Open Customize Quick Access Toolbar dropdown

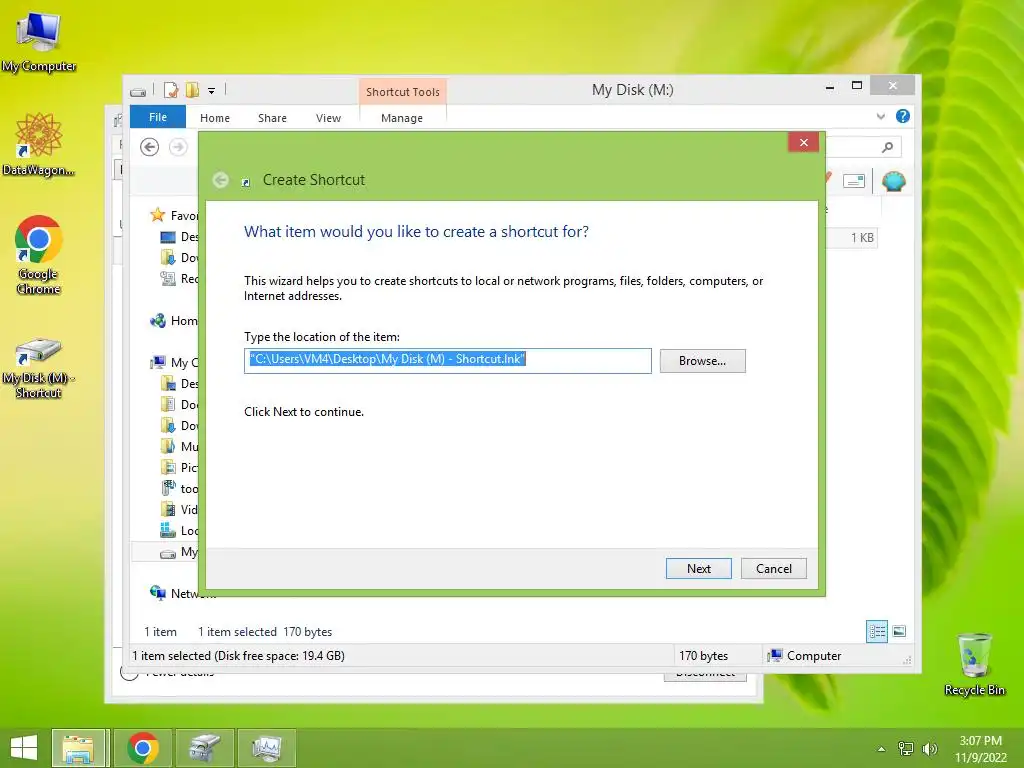tap(212, 91)
